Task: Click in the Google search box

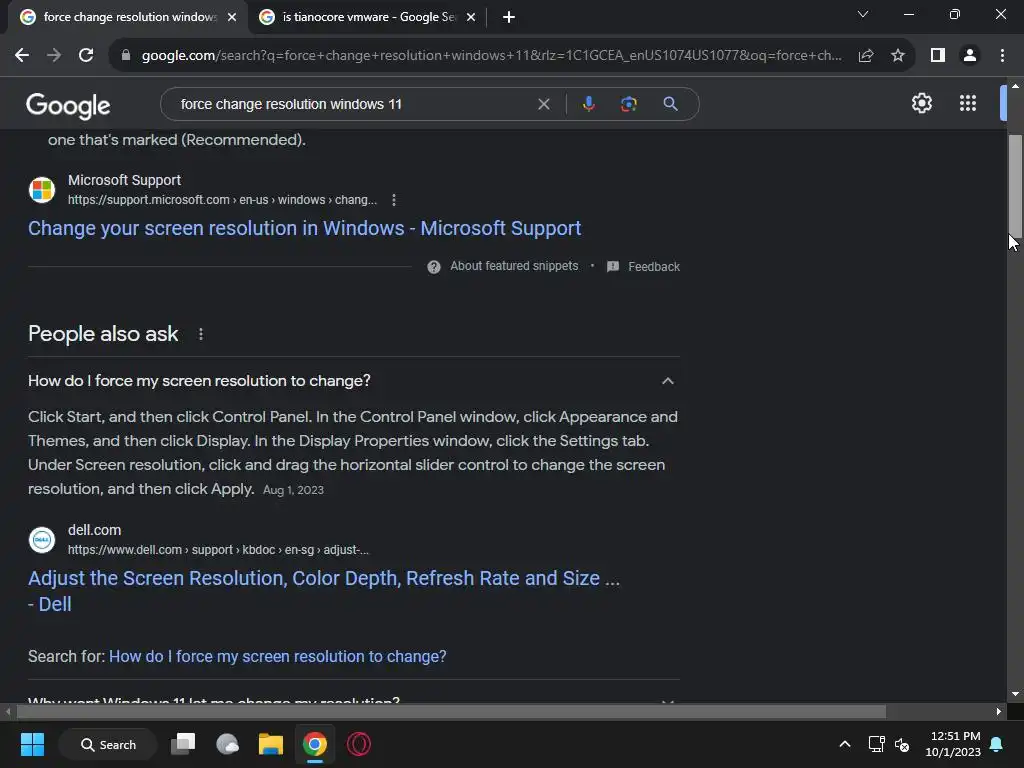Action: 353,104
